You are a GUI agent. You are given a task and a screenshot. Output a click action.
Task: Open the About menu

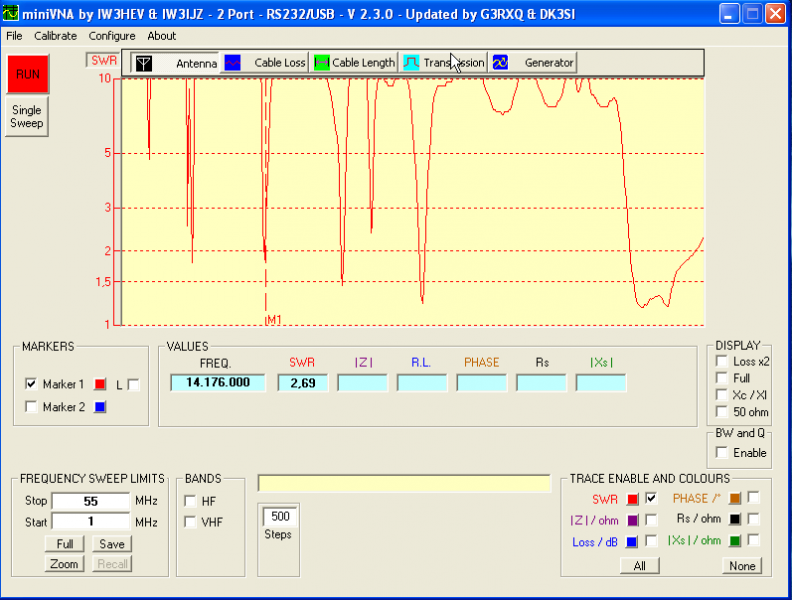(162, 36)
